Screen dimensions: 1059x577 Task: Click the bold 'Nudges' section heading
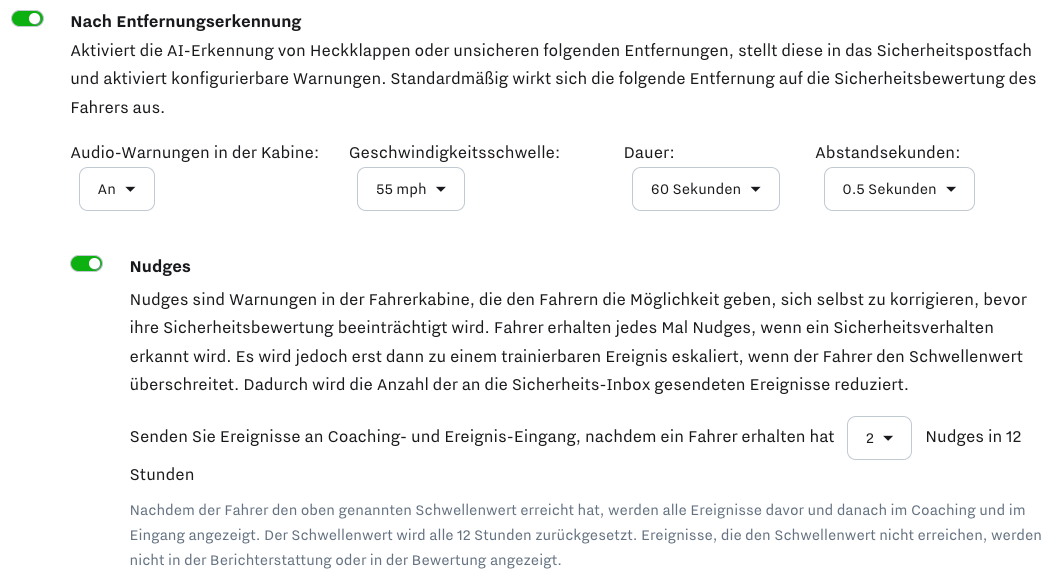(160, 266)
